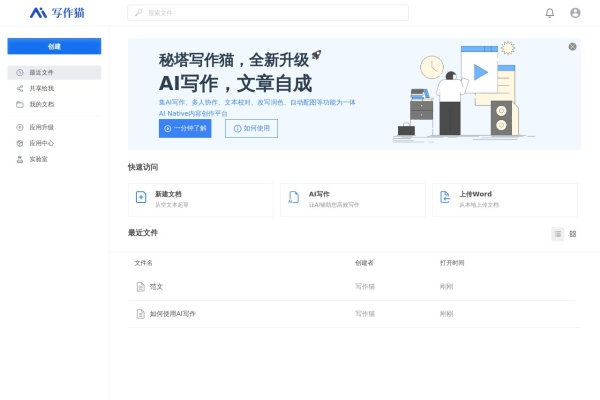600x400 pixels.
Task: Switch recent files to grid view
Action: coord(573,234)
